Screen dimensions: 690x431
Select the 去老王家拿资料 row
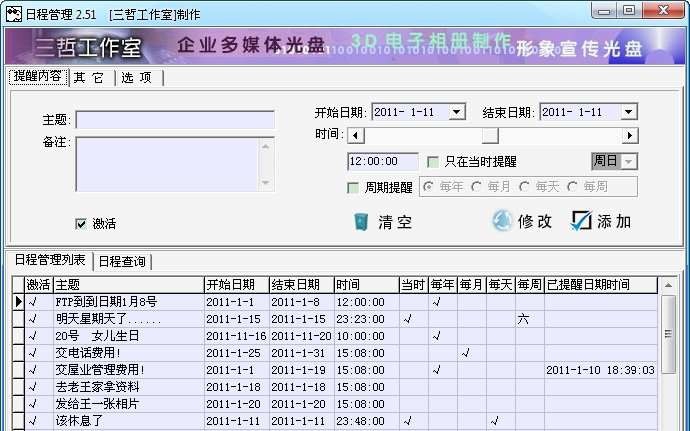click(x=335, y=387)
